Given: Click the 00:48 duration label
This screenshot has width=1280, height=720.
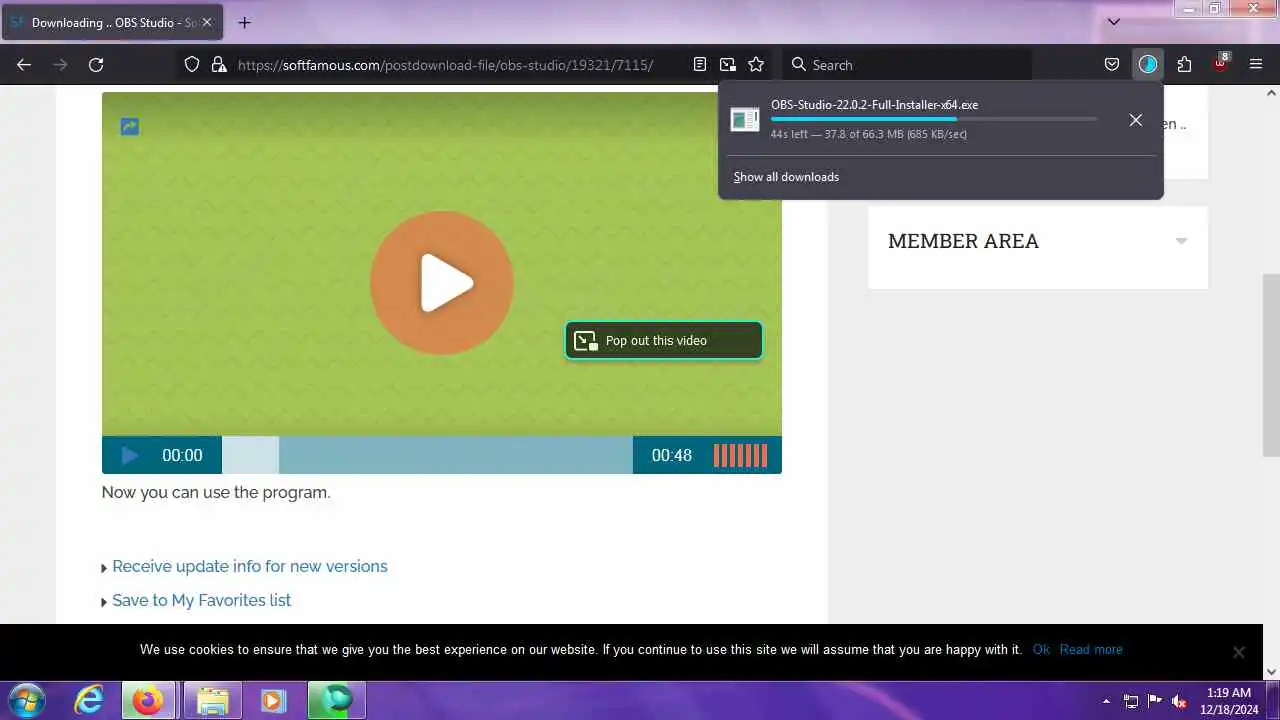Looking at the screenshot, I should point(672,455).
